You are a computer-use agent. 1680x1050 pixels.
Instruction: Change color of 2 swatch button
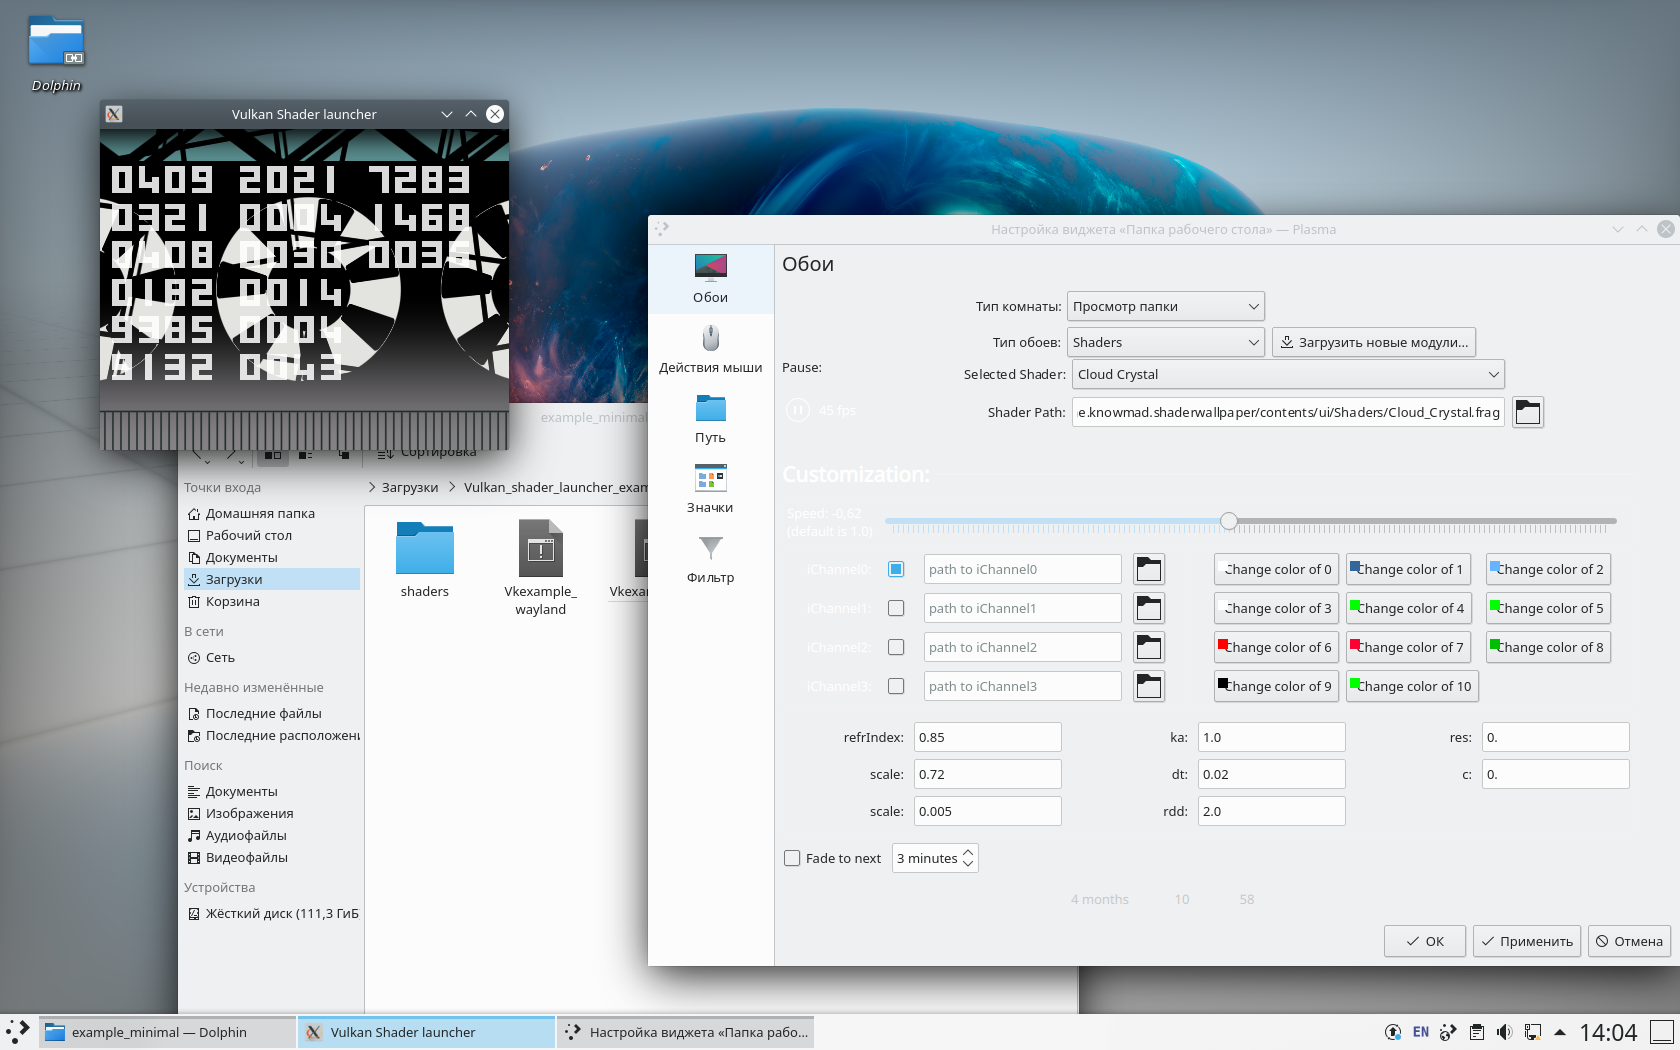tap(1548, 569)
